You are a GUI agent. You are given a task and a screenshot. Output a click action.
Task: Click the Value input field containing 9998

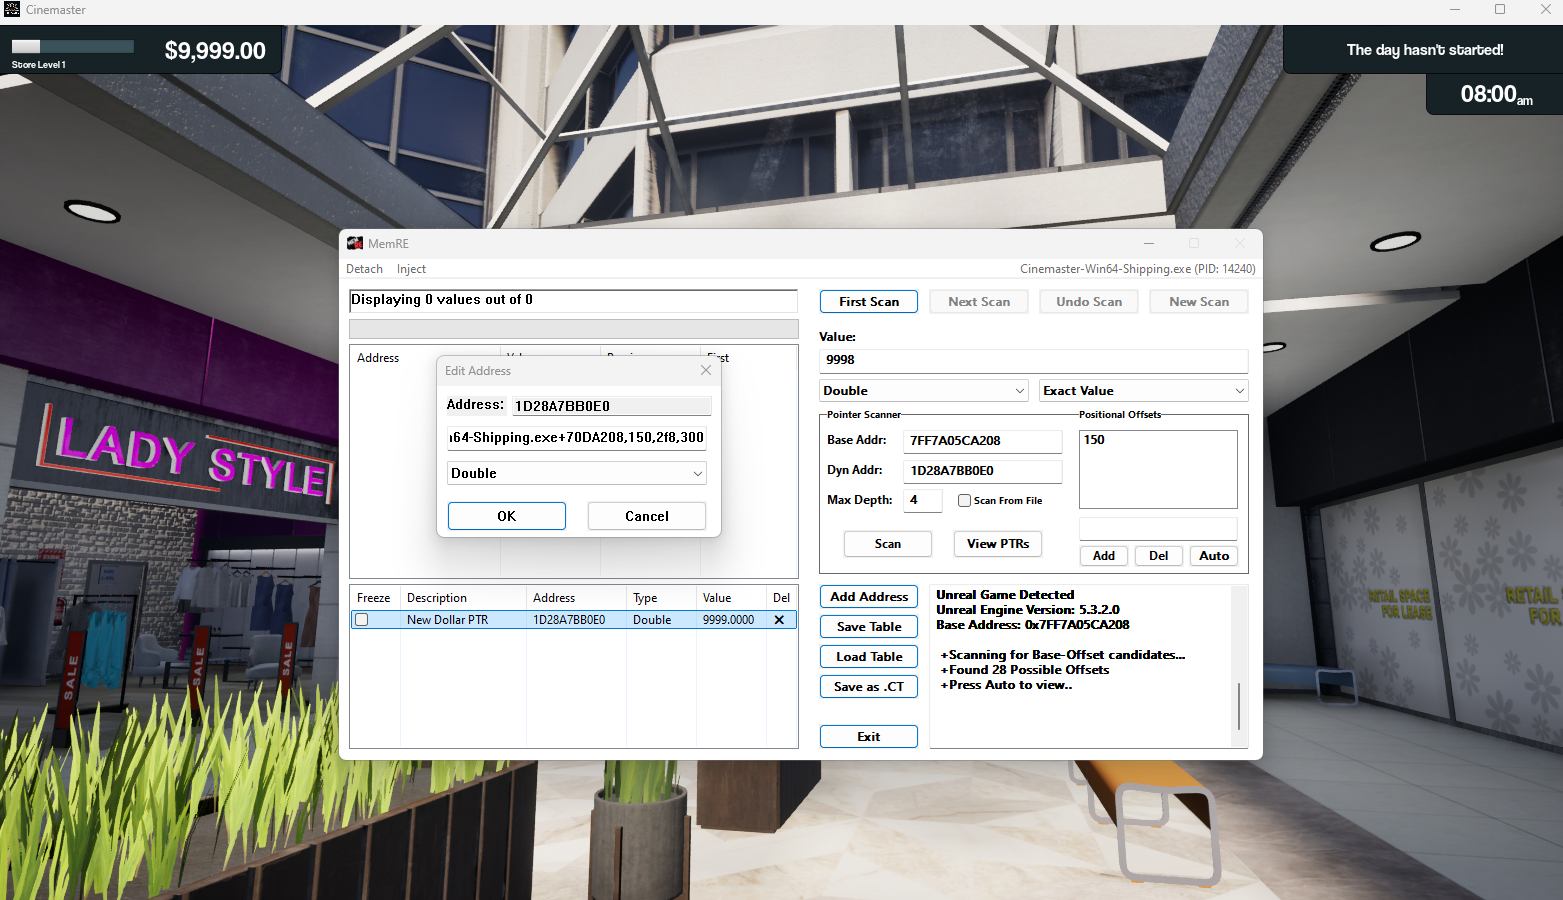pyautogui.click(x=1033, y=360)
